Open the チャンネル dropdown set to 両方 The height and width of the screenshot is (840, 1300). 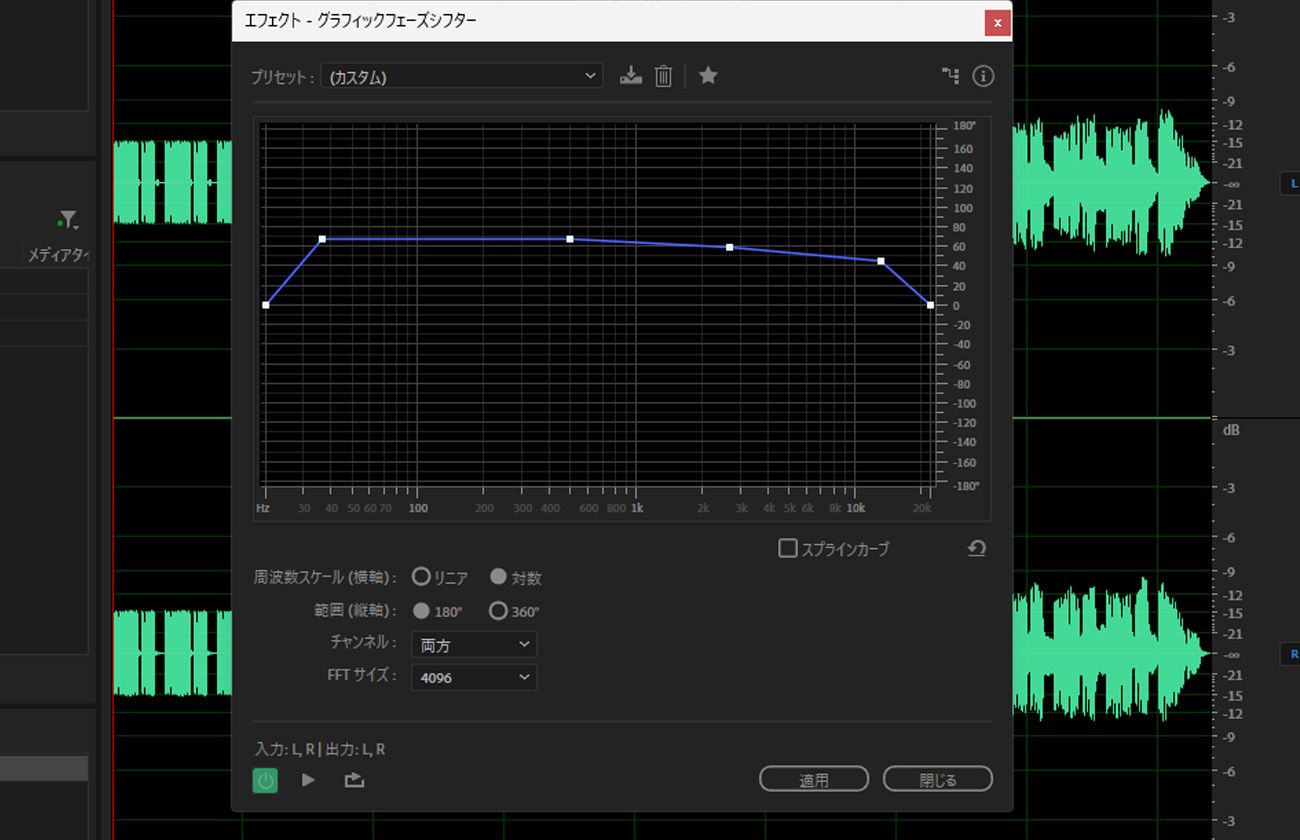click(x=474, y=645)
